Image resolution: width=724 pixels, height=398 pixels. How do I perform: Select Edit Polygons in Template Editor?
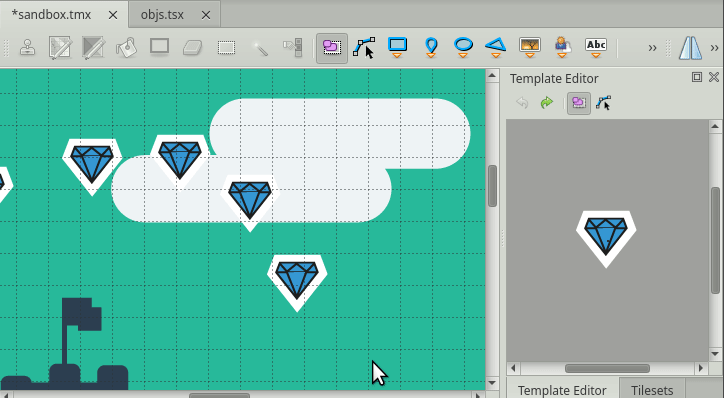pos(603,103)
